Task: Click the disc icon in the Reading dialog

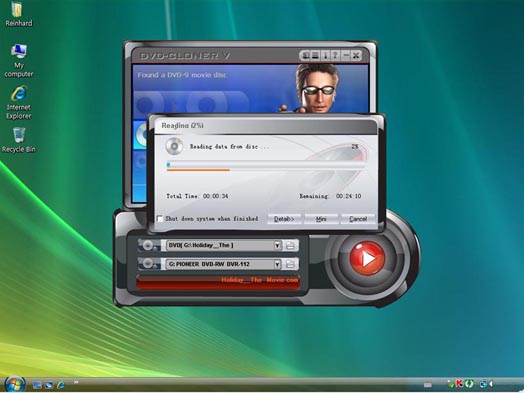Action: click(174, 146)
